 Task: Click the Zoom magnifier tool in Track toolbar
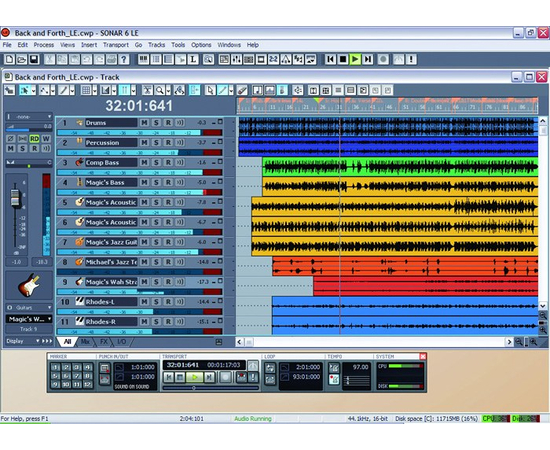coord(160,90)
